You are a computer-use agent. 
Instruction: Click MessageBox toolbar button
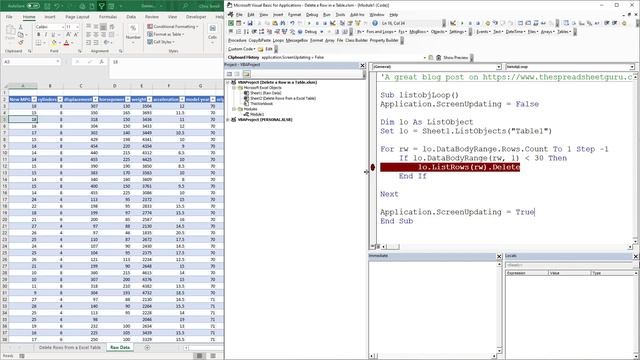click(x=297, y=40)
